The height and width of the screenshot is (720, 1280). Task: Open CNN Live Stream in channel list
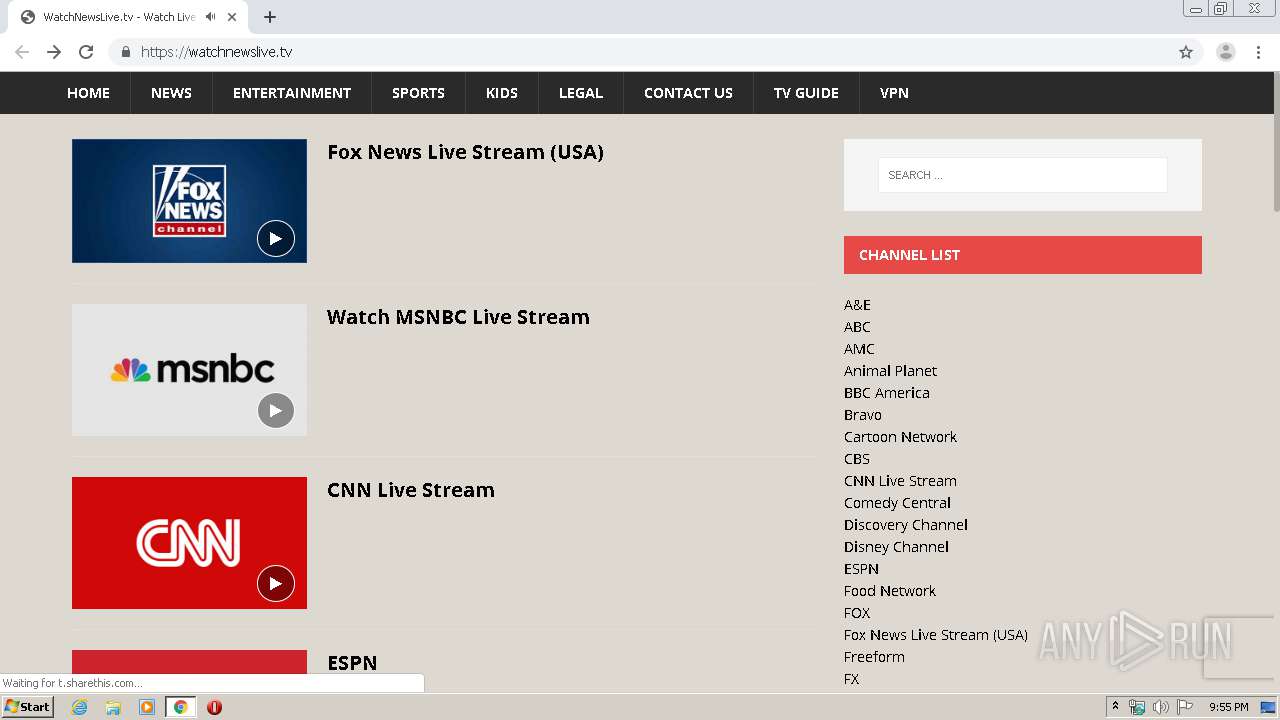point(900,481)
